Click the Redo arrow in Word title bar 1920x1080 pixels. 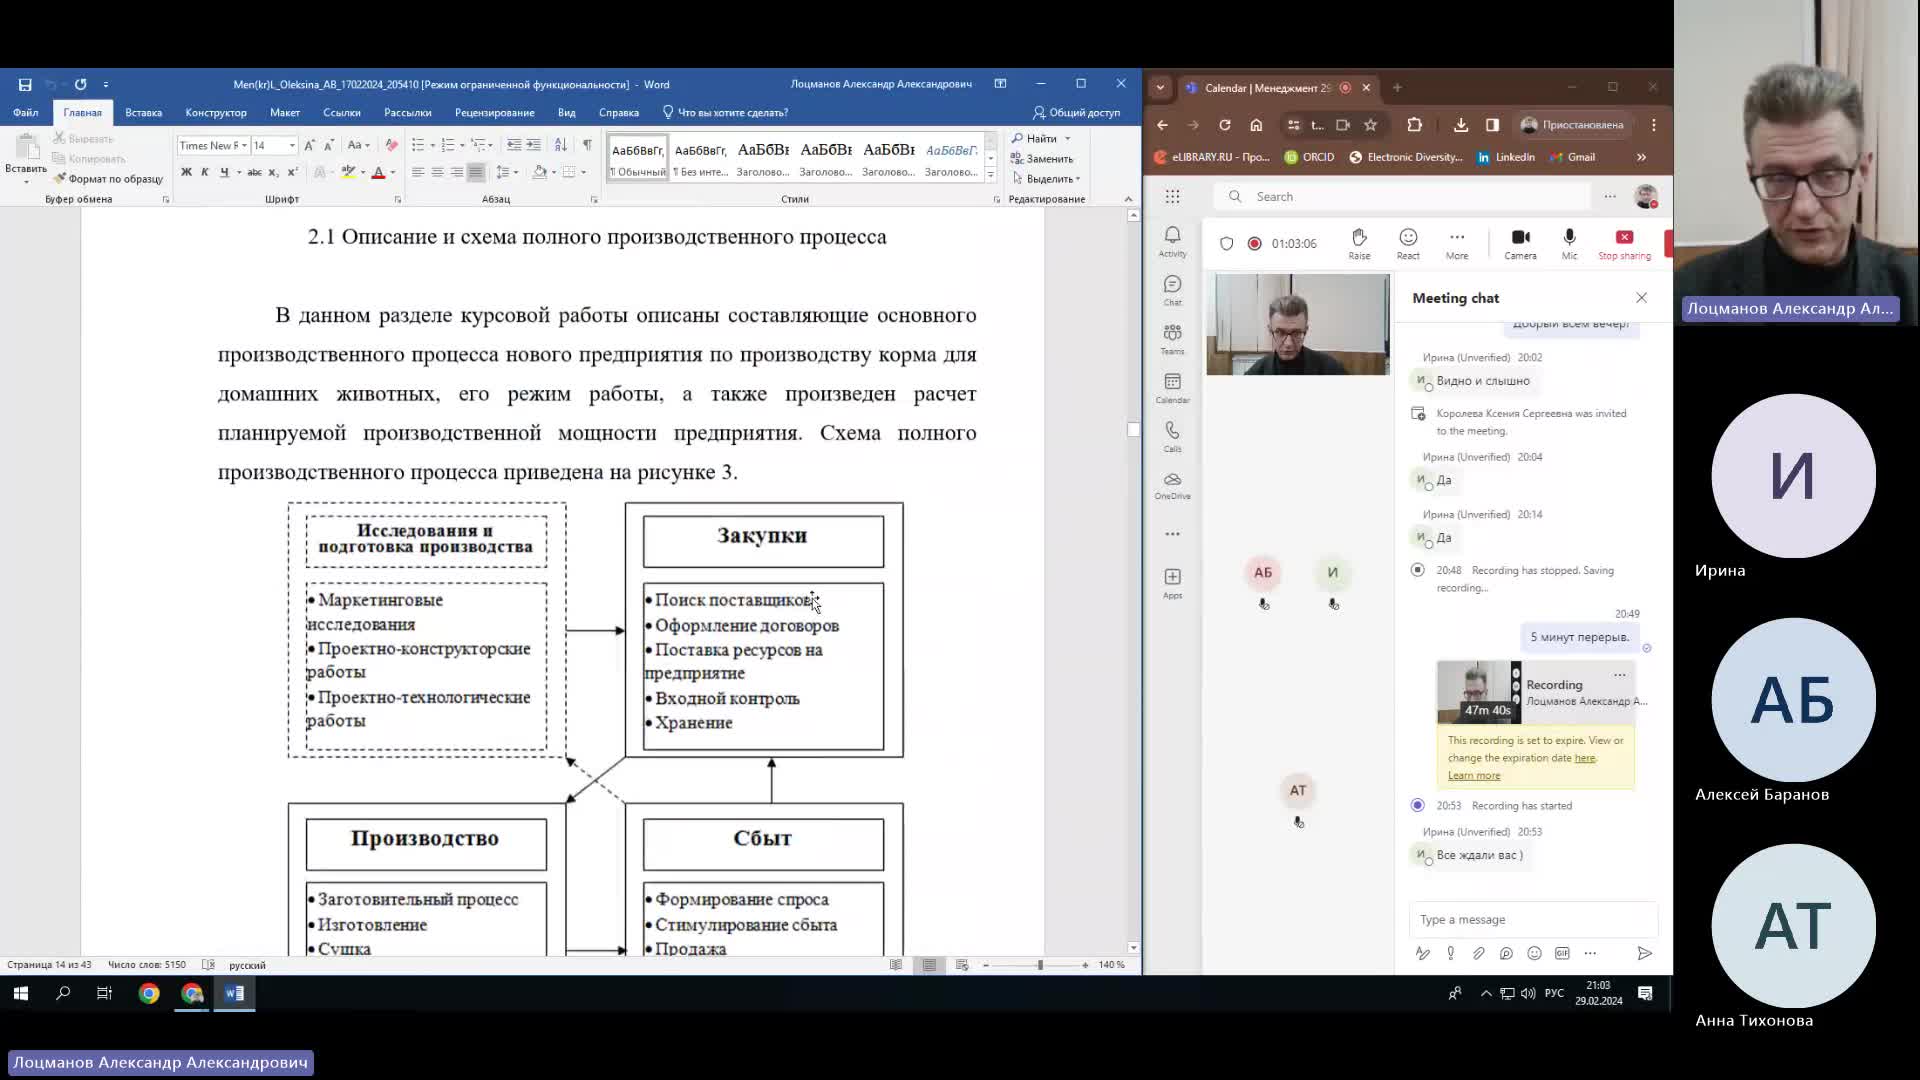[81, 85]
